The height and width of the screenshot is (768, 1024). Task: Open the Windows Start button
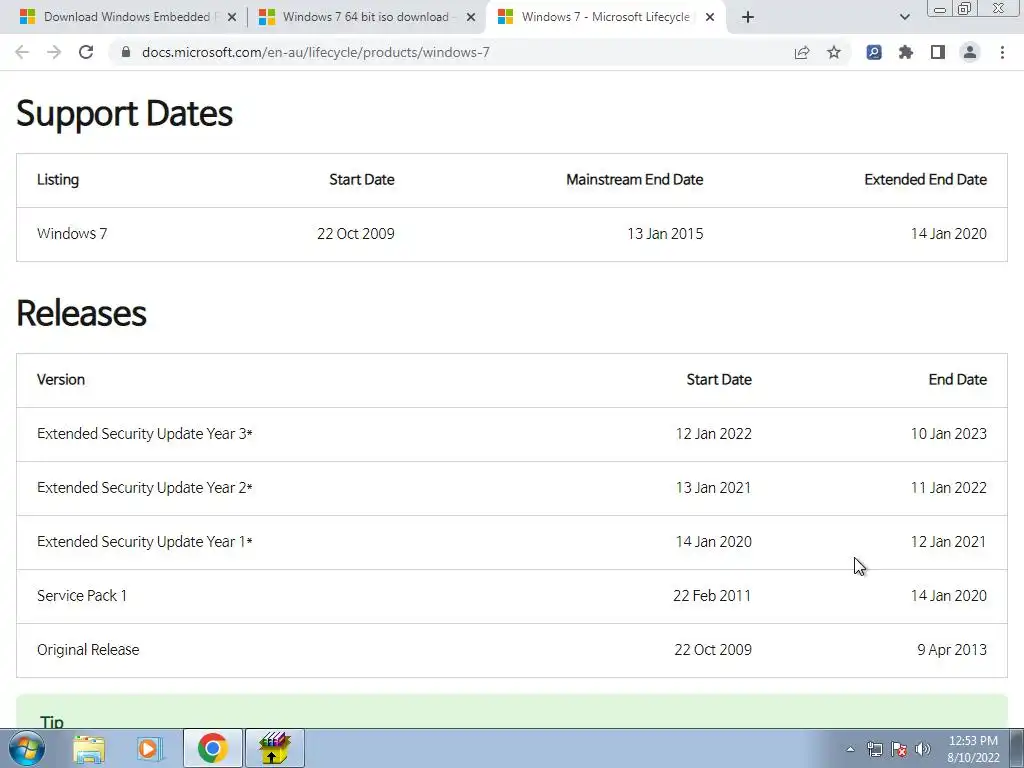(x=27, y=748)
